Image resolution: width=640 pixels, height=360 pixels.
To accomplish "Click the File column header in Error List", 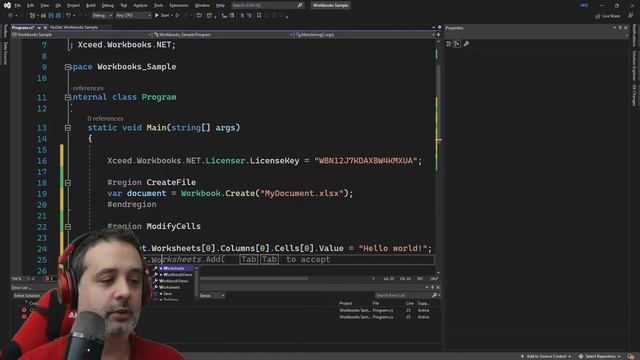I will point(376,303).
